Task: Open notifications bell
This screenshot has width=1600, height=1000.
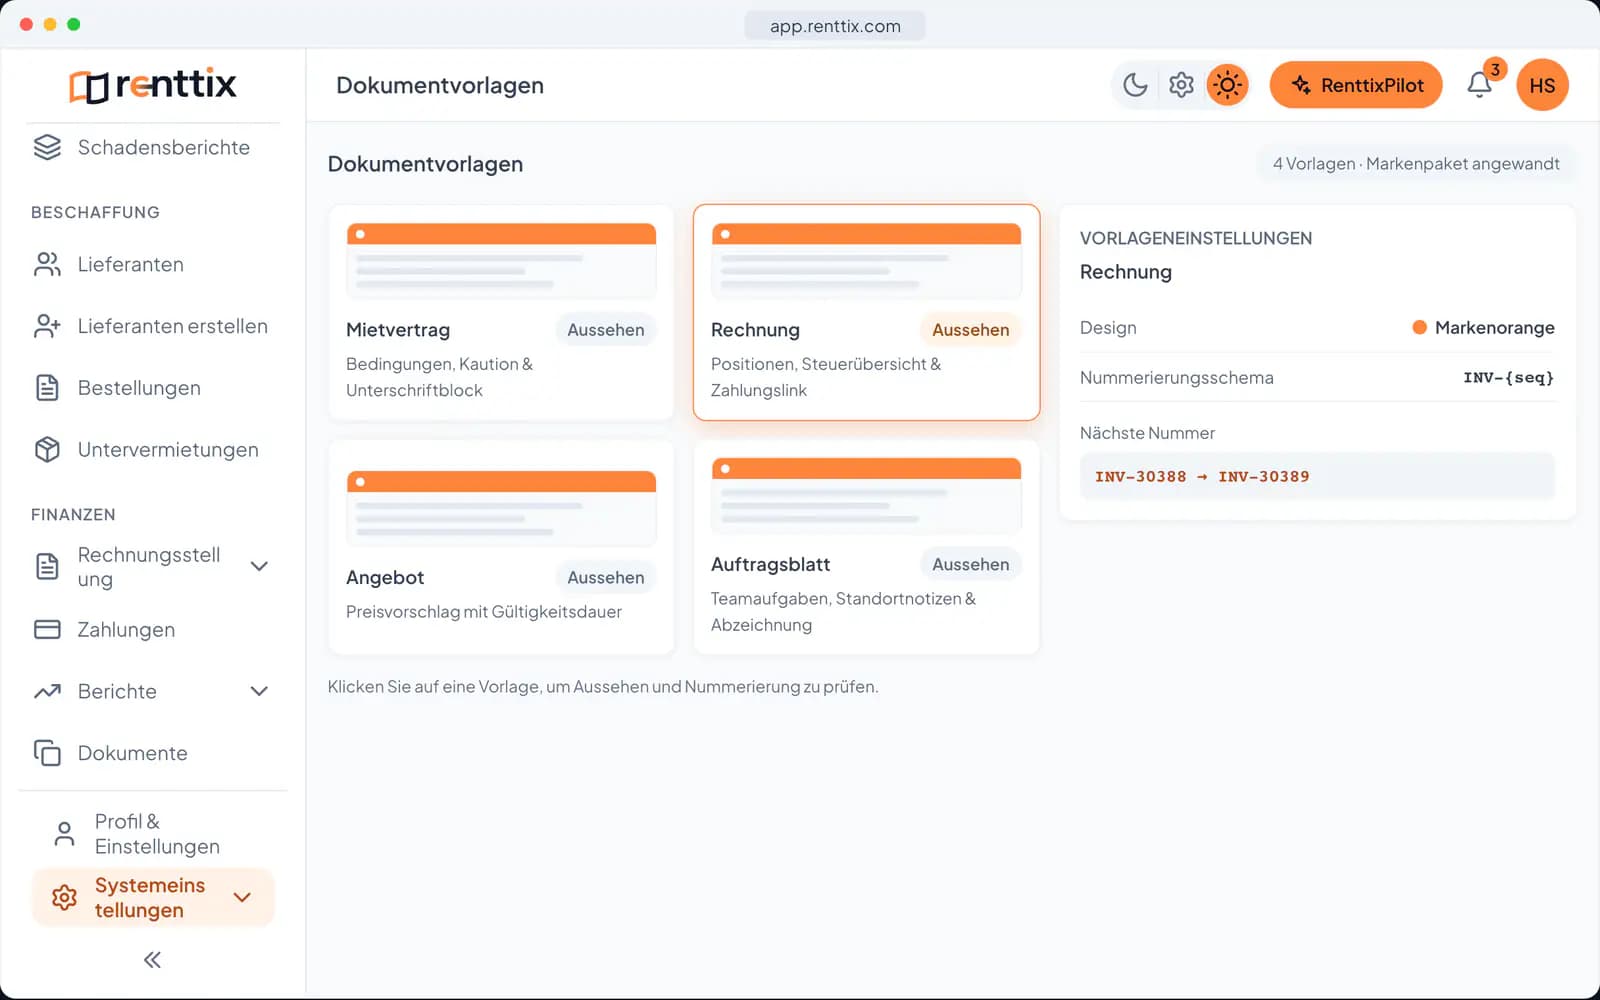Action: tap(1479, 85)
